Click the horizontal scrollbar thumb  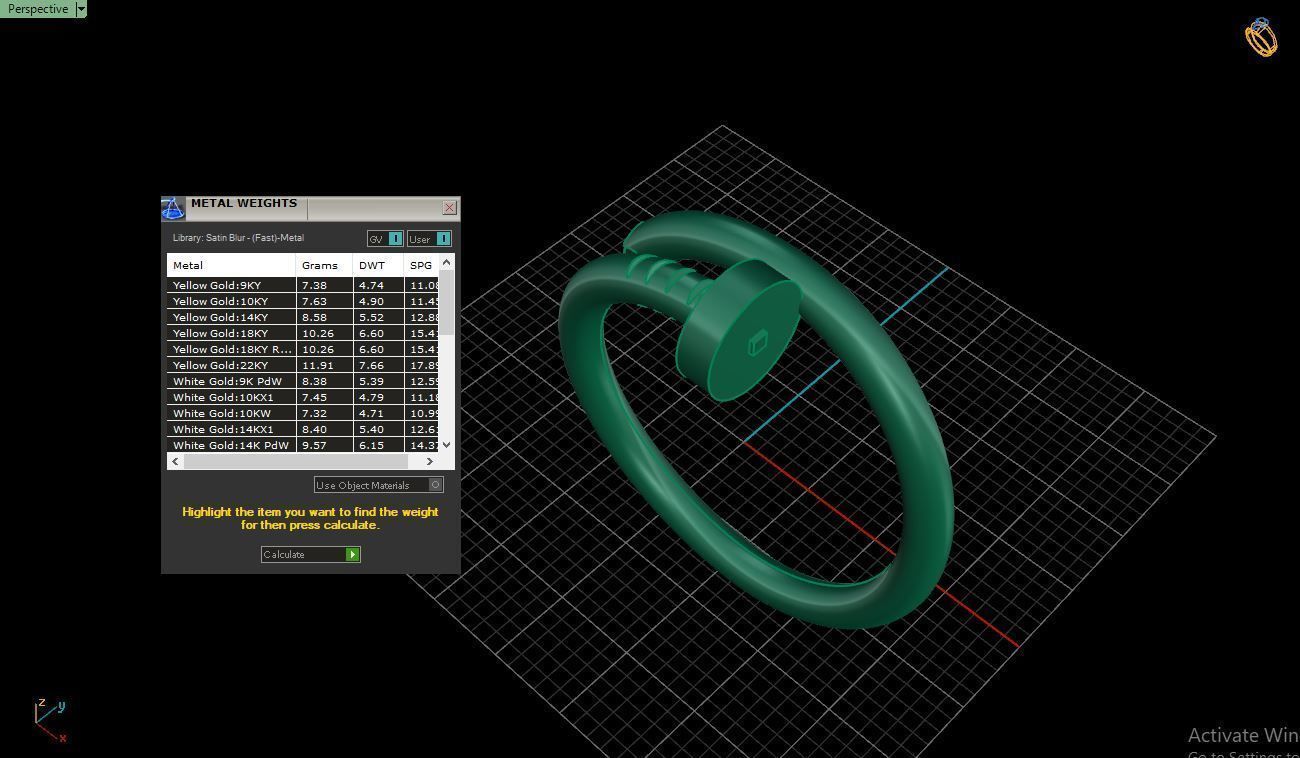(296, 461)
